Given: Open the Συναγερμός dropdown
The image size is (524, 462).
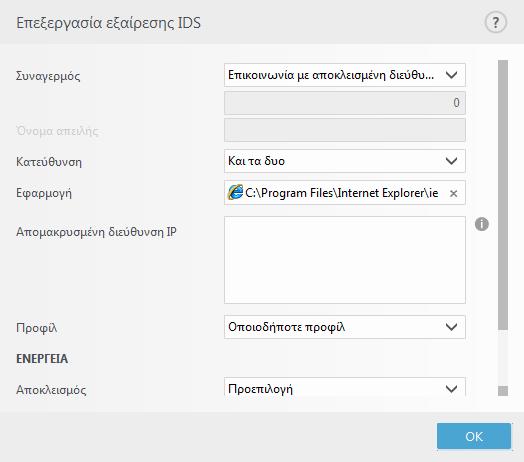Looking at the screenshot, I should coord(345,75).
